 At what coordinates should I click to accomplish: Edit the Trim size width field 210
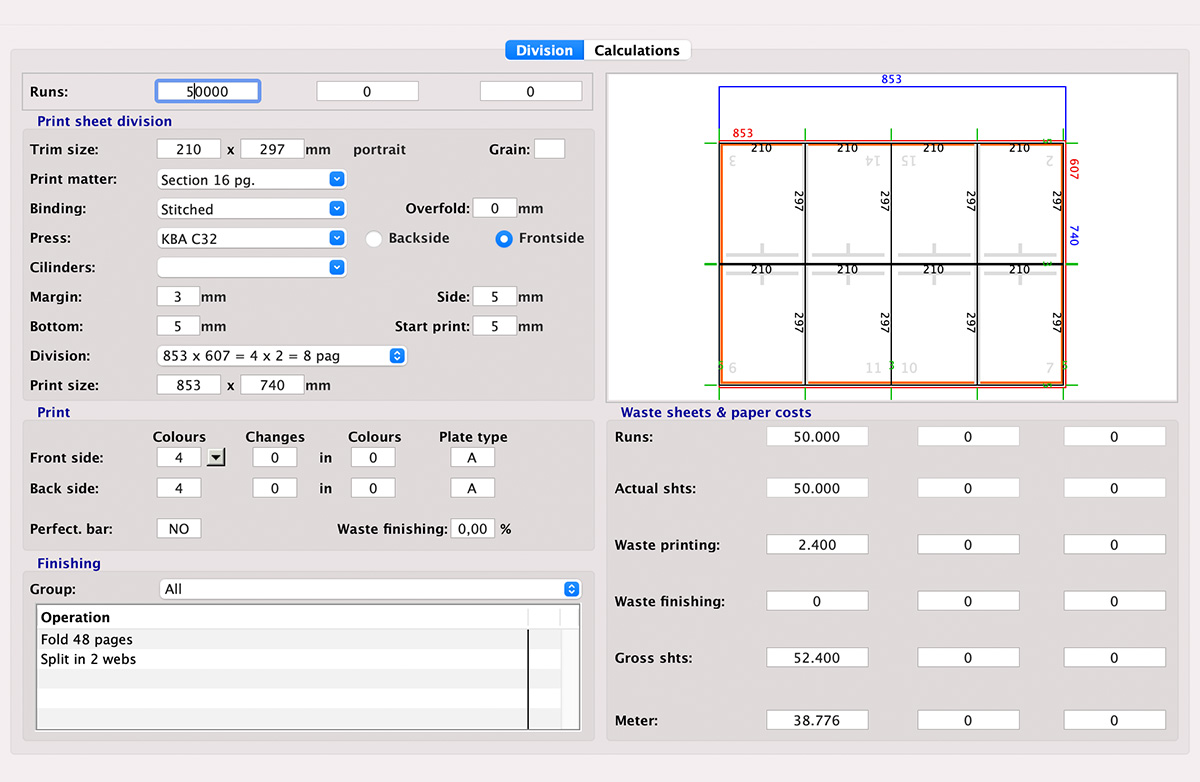pos(188,148)
